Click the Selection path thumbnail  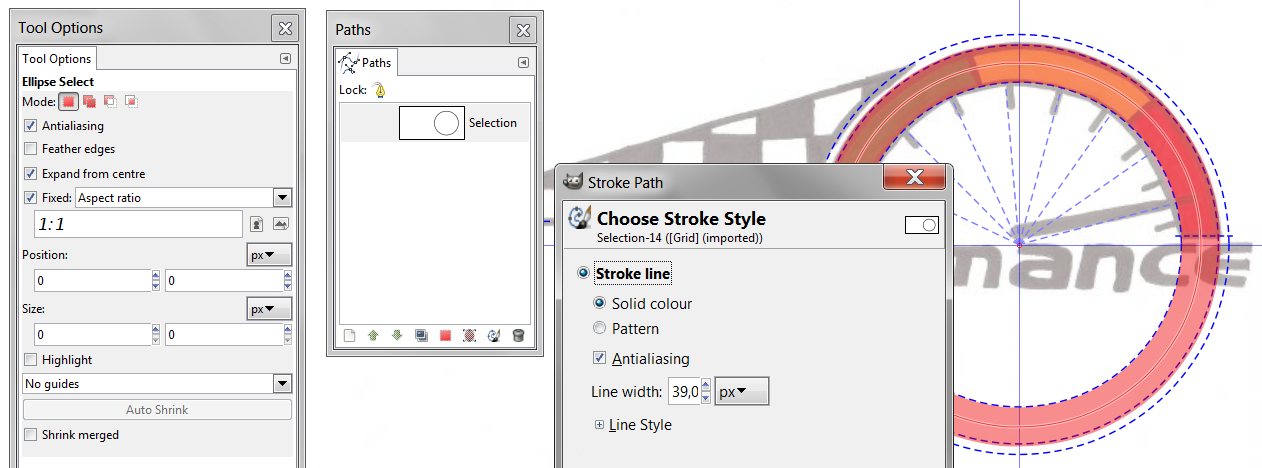point(431,123)
